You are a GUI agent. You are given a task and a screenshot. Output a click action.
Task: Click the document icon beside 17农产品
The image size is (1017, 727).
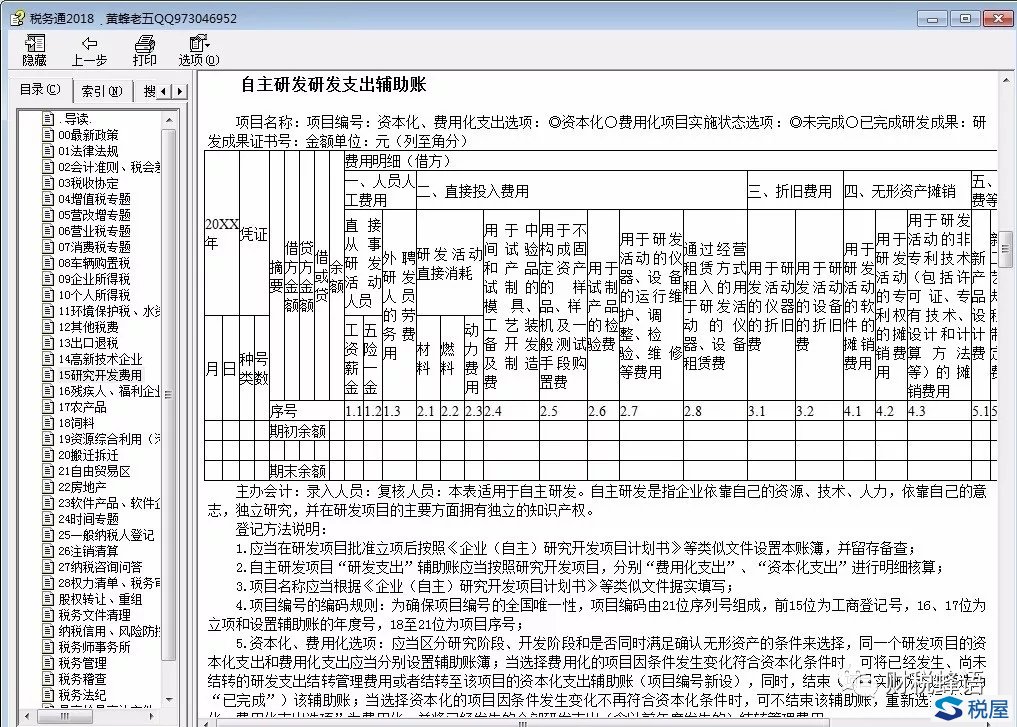48,407
